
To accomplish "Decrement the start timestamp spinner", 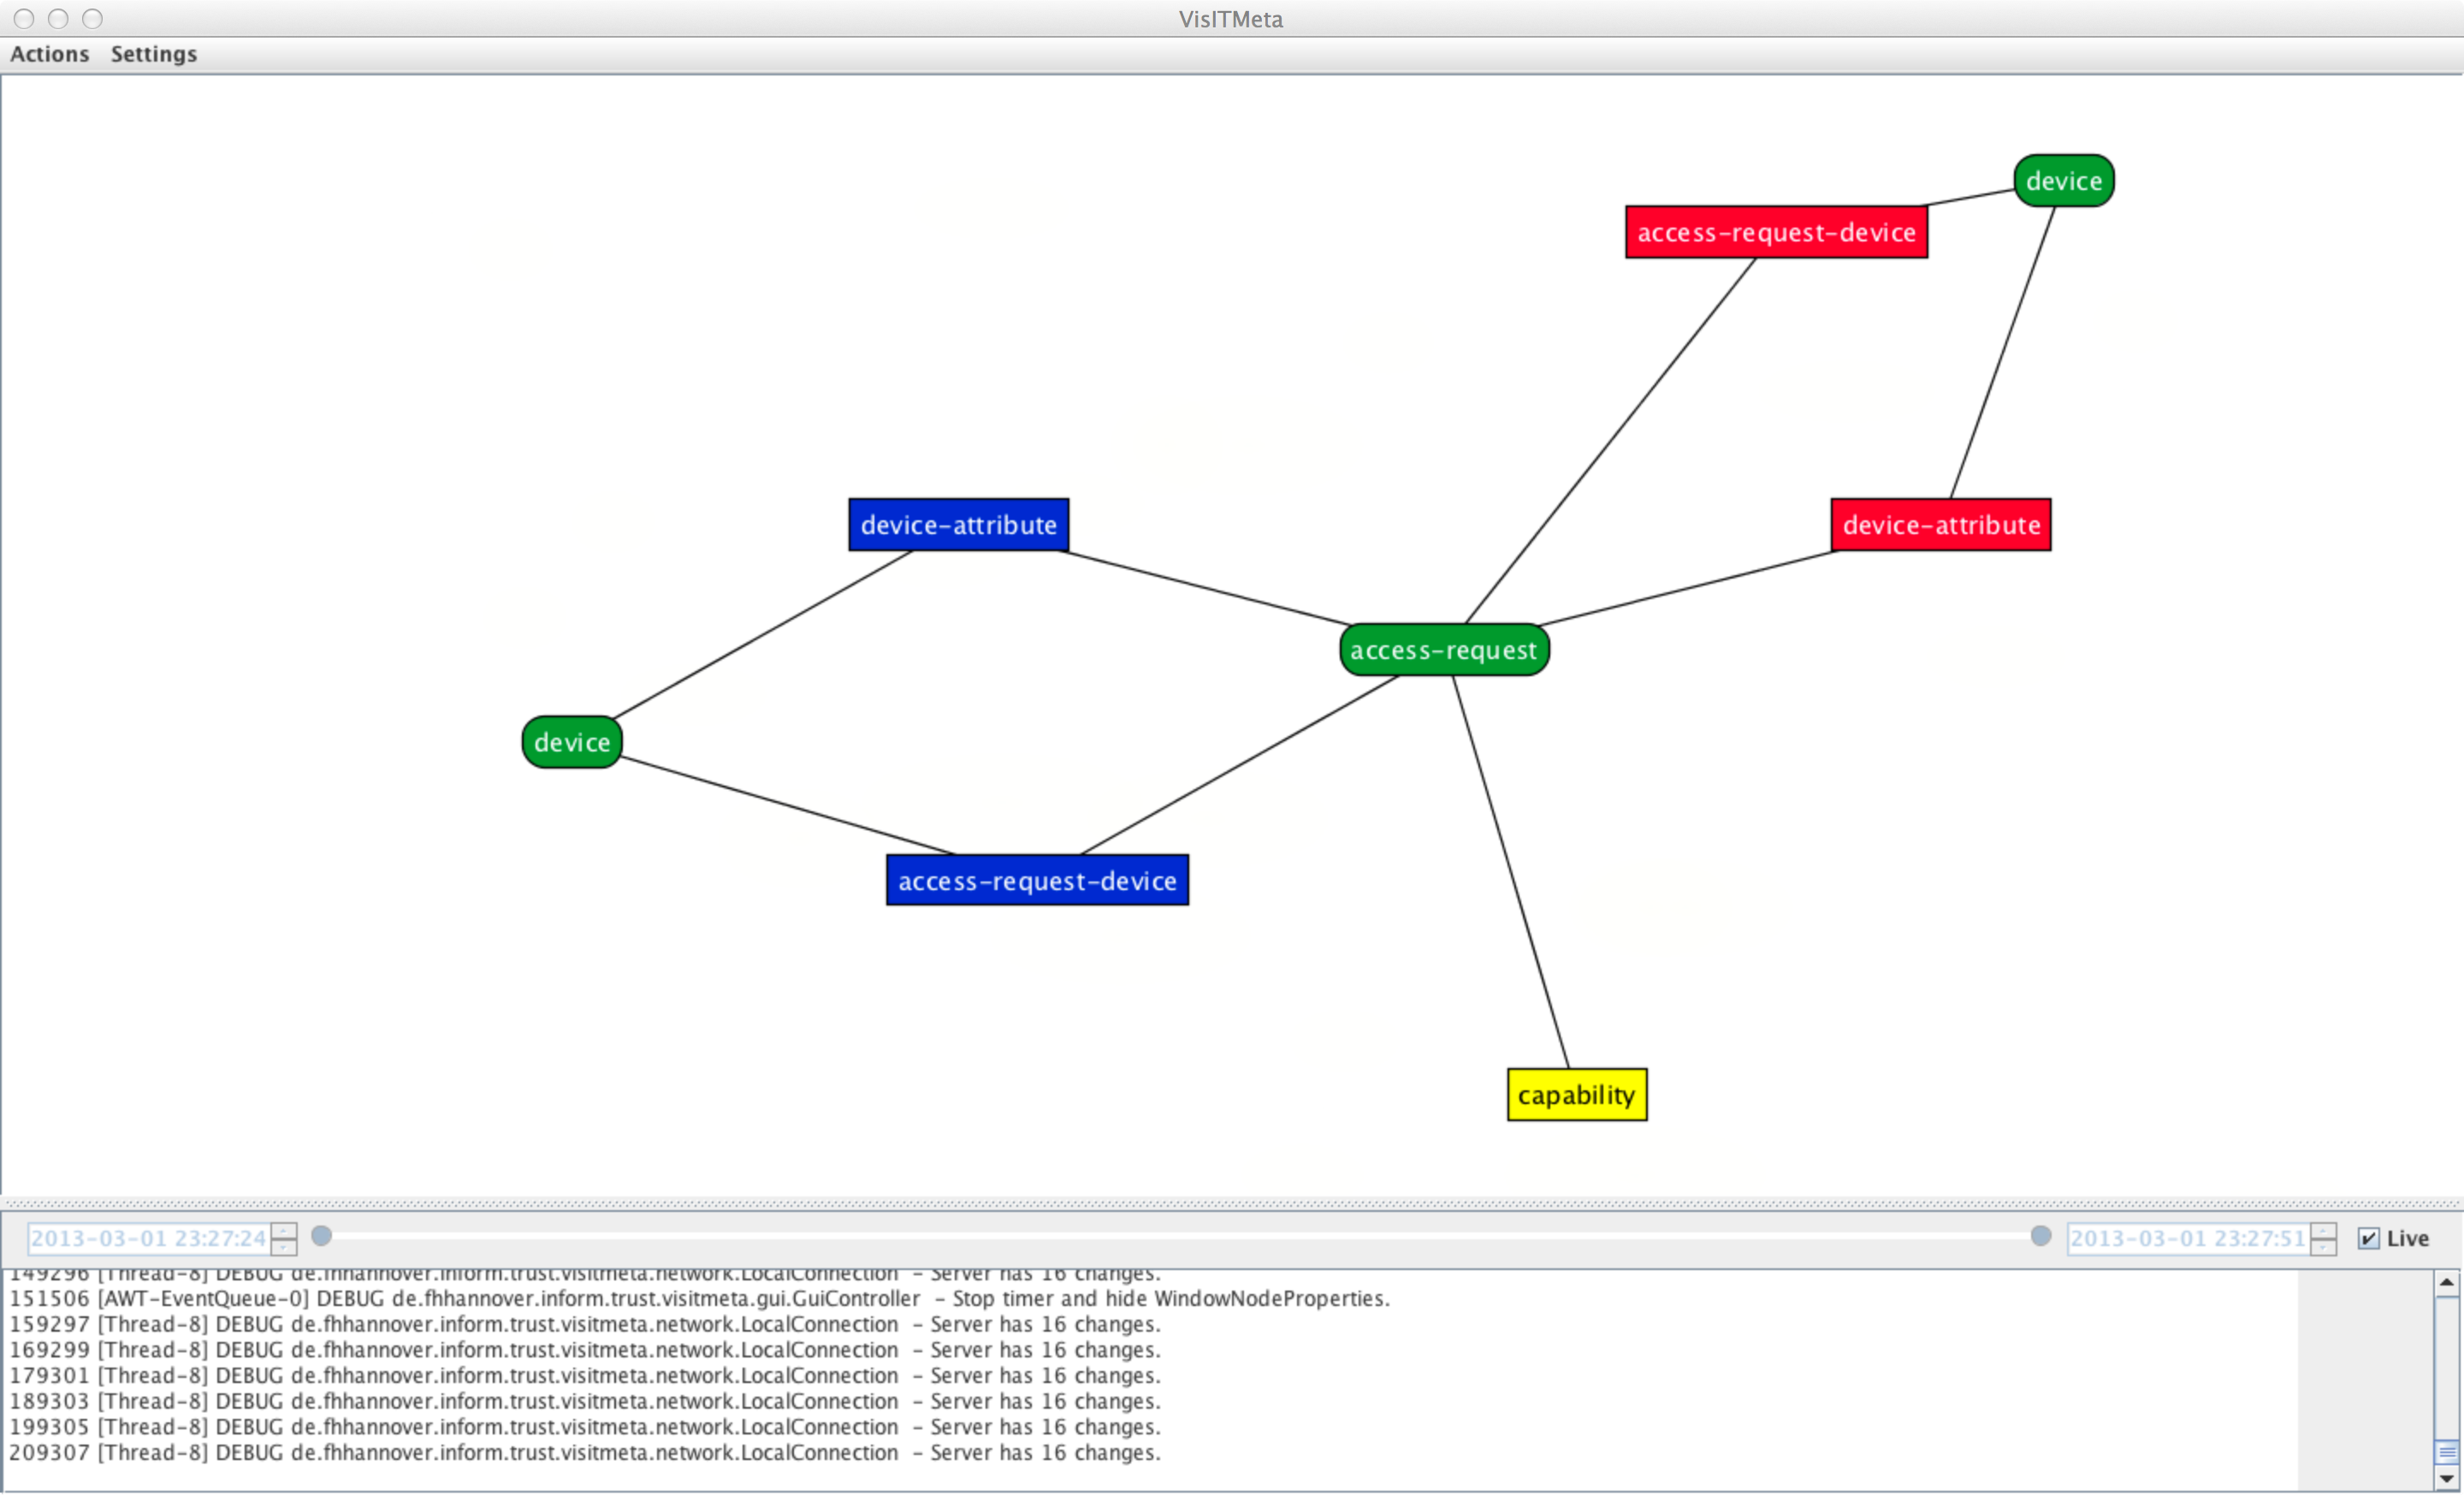I will click(x=284, y=1247).
